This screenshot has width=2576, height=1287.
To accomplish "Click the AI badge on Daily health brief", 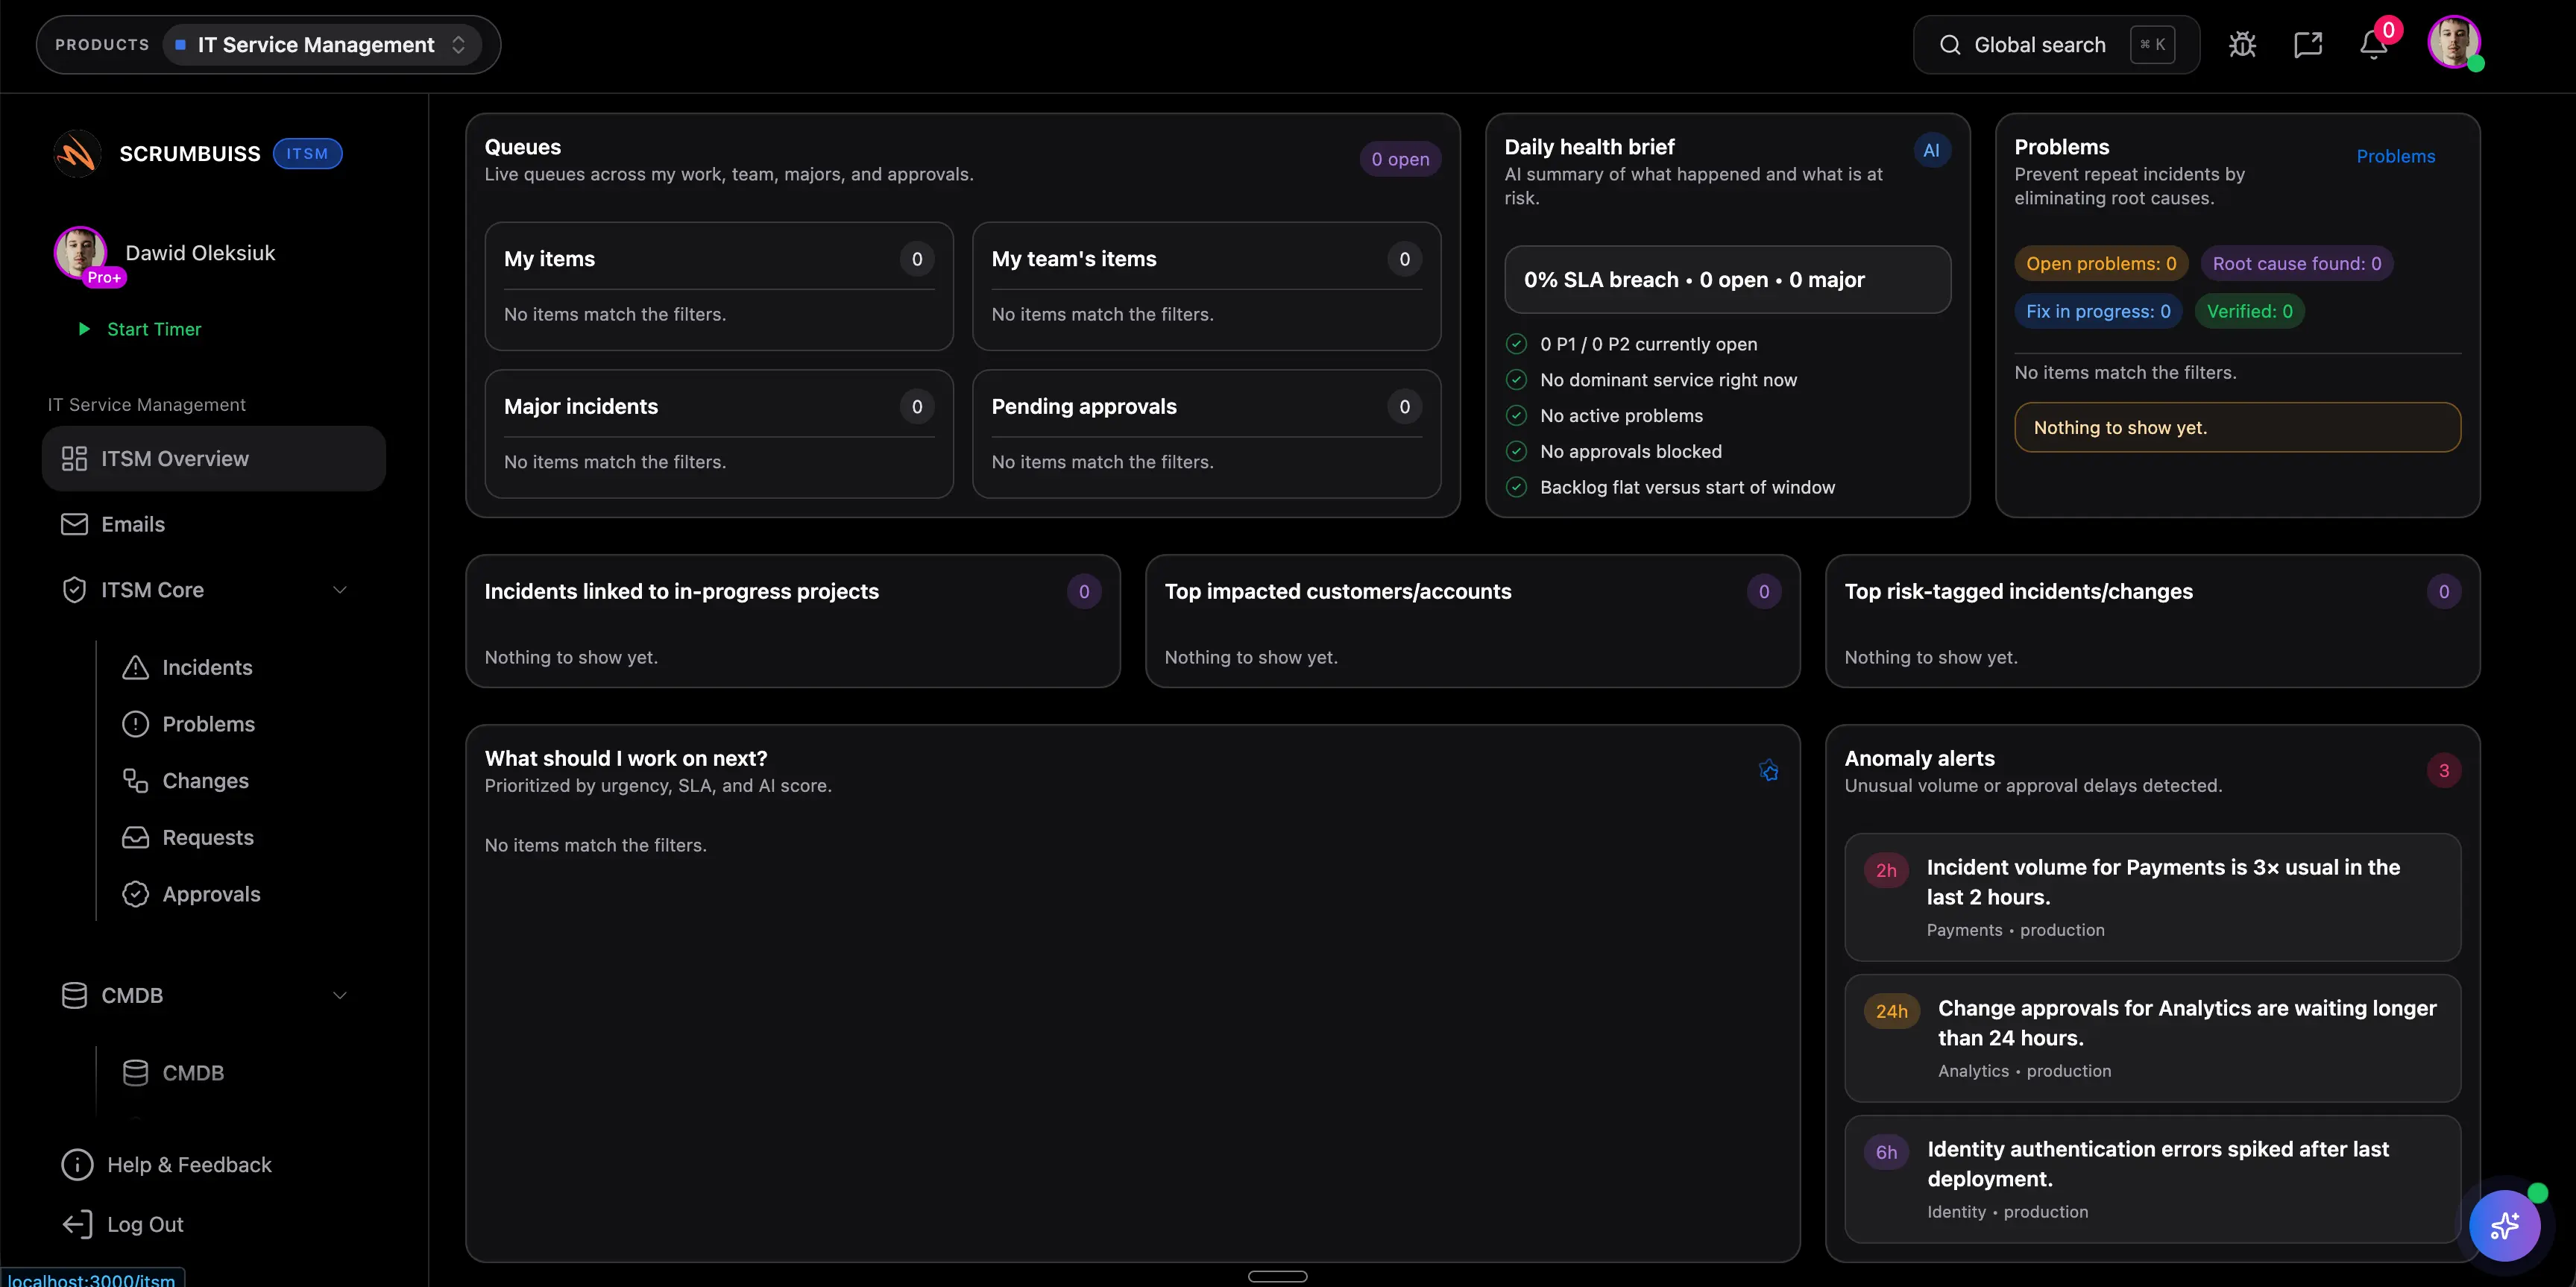I will click(1931, 150).
